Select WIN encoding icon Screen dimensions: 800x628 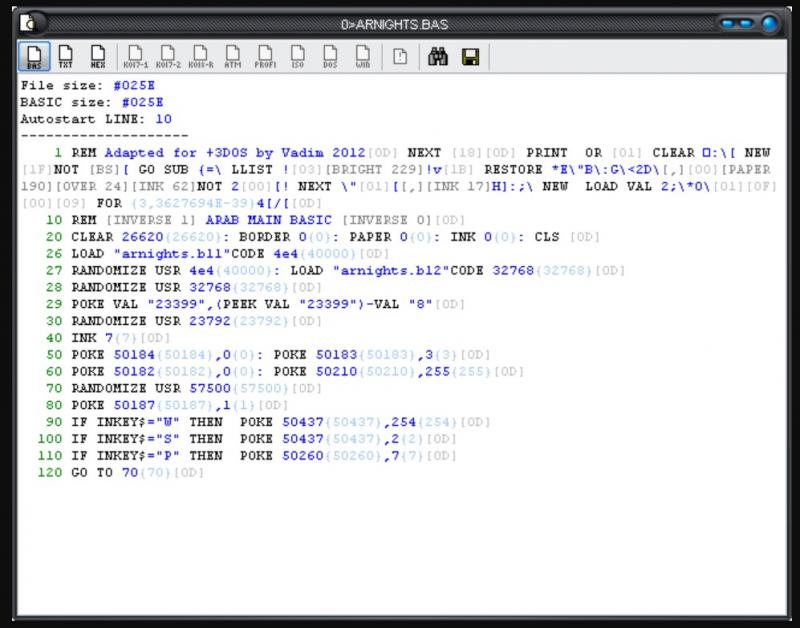point(362,57)
